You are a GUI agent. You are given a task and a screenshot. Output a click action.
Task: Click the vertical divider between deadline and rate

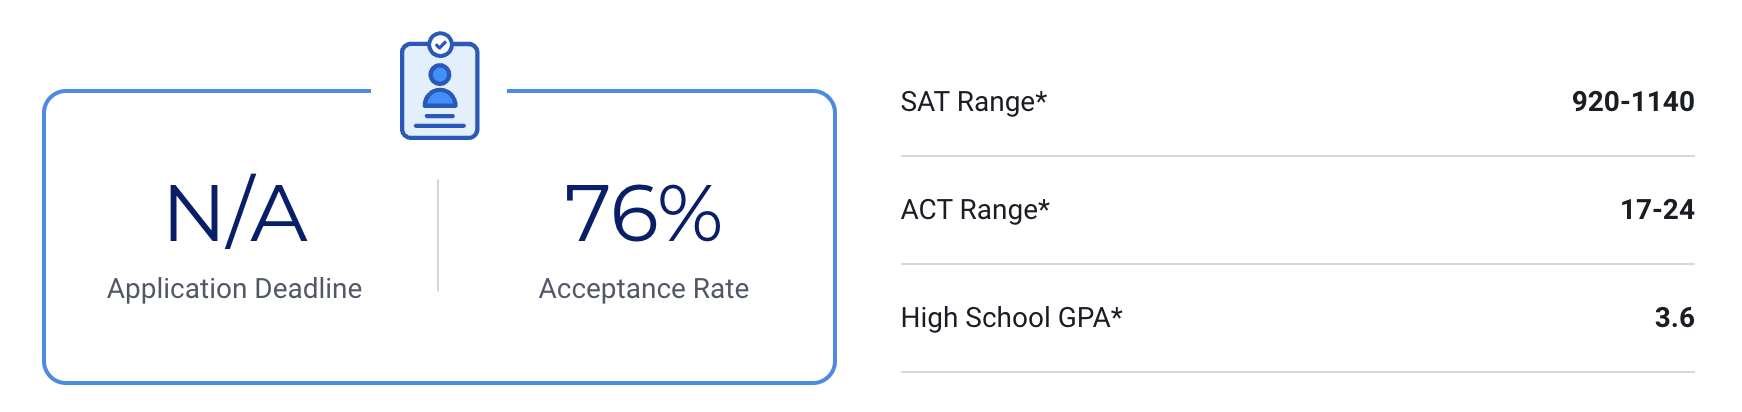(x=438, y=236)
